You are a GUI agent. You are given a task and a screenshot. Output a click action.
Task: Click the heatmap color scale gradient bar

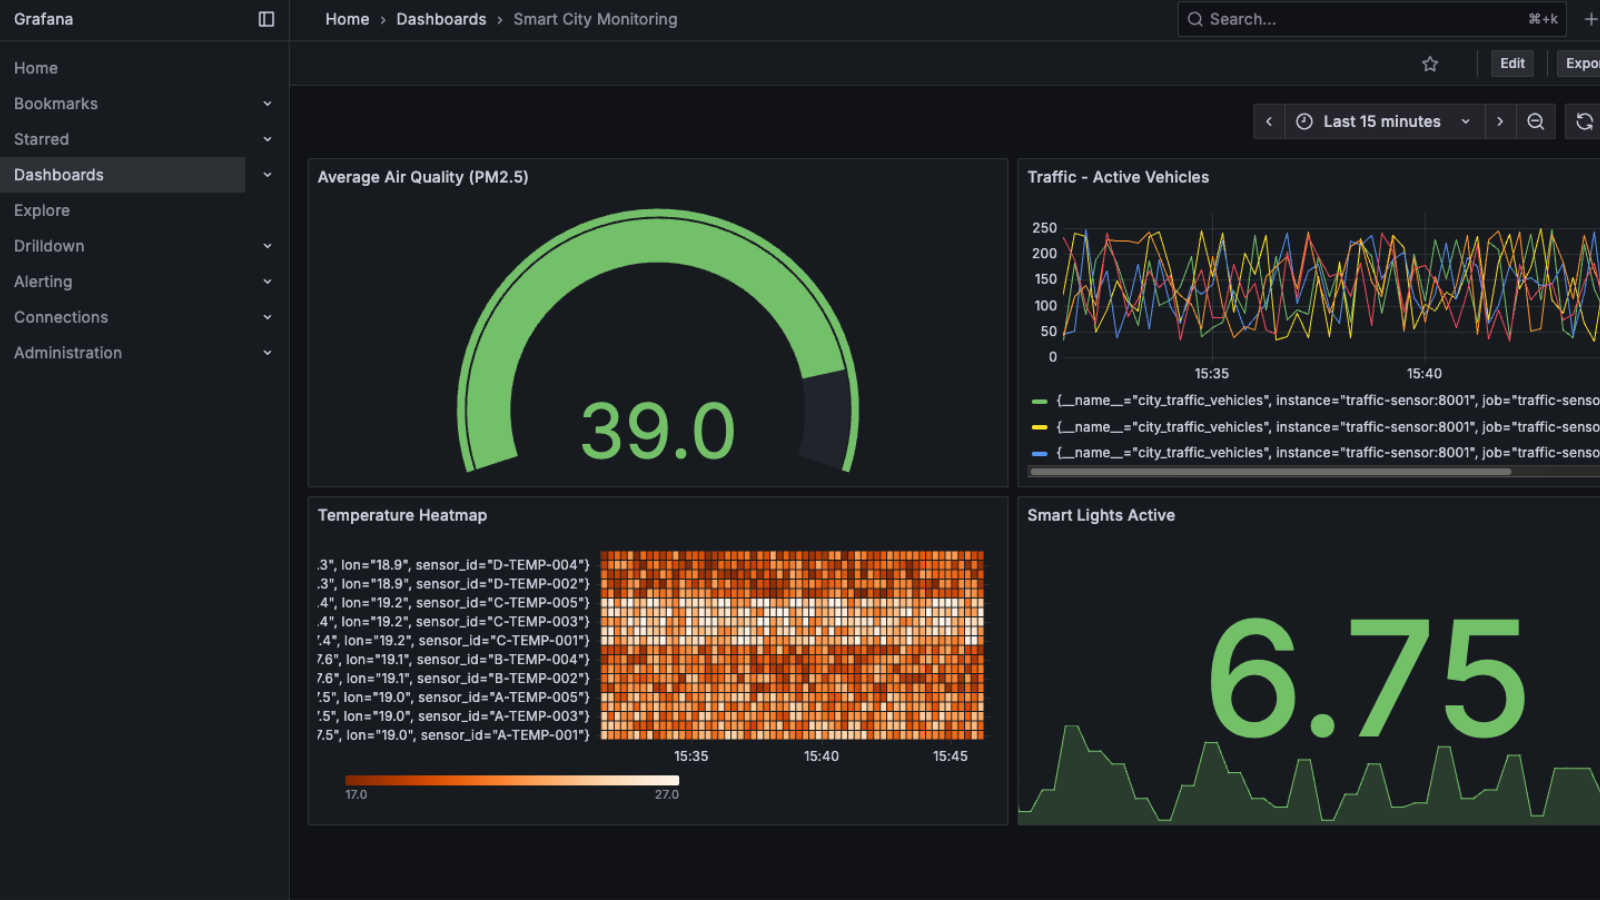tap(512, 780)
